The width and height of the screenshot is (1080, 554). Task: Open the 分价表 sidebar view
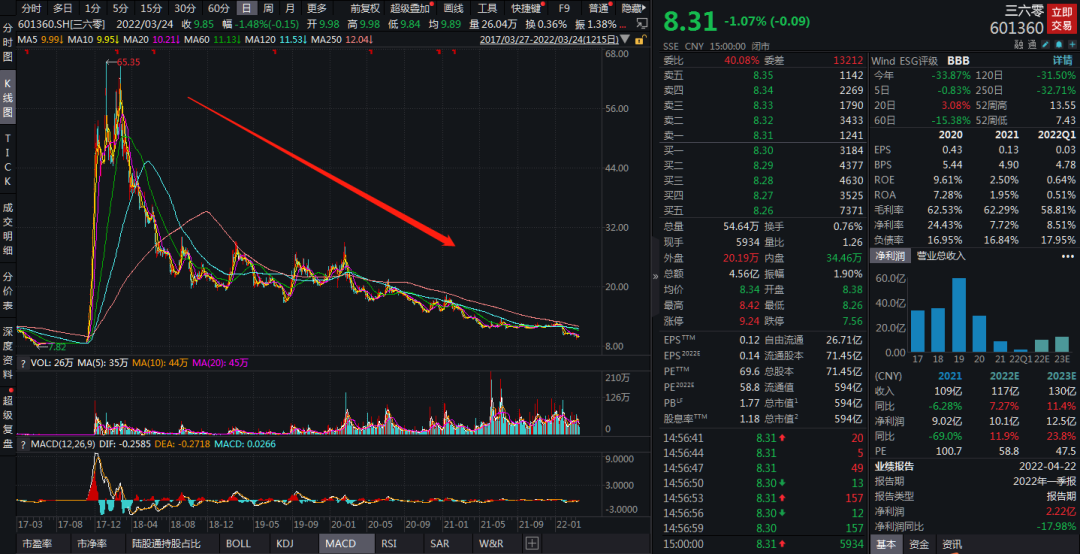pyautogui.click(x=8, y=290)
